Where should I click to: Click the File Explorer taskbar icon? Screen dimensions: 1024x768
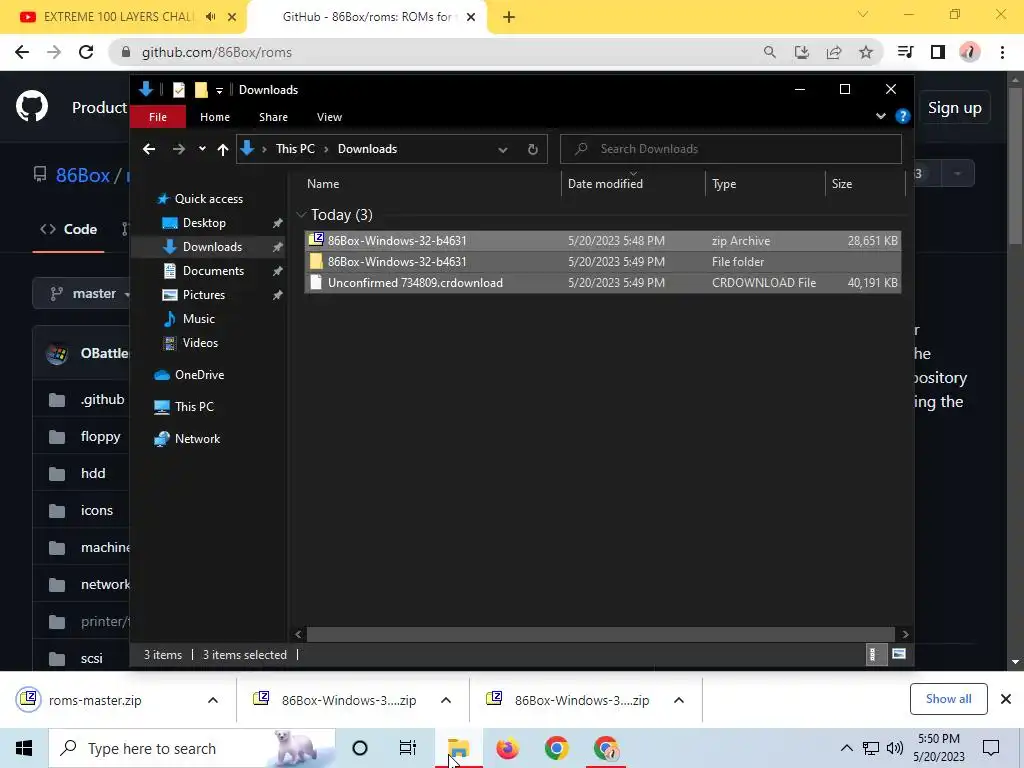click(x=458, y=748)
